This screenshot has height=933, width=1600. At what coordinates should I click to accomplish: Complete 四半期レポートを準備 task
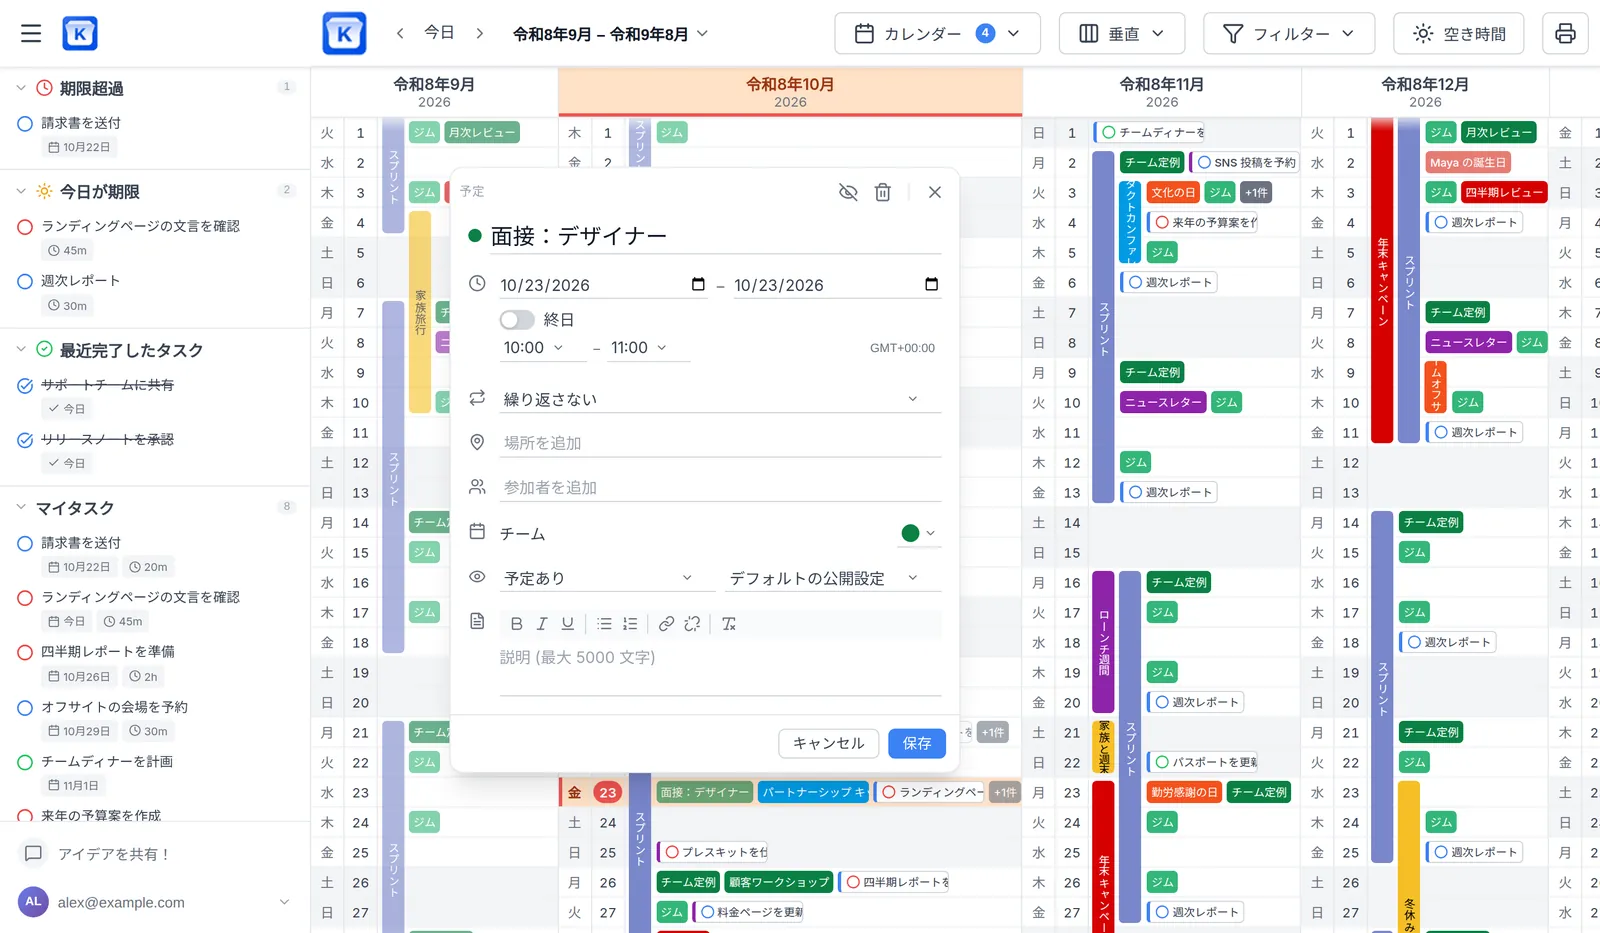click(25, 652)
